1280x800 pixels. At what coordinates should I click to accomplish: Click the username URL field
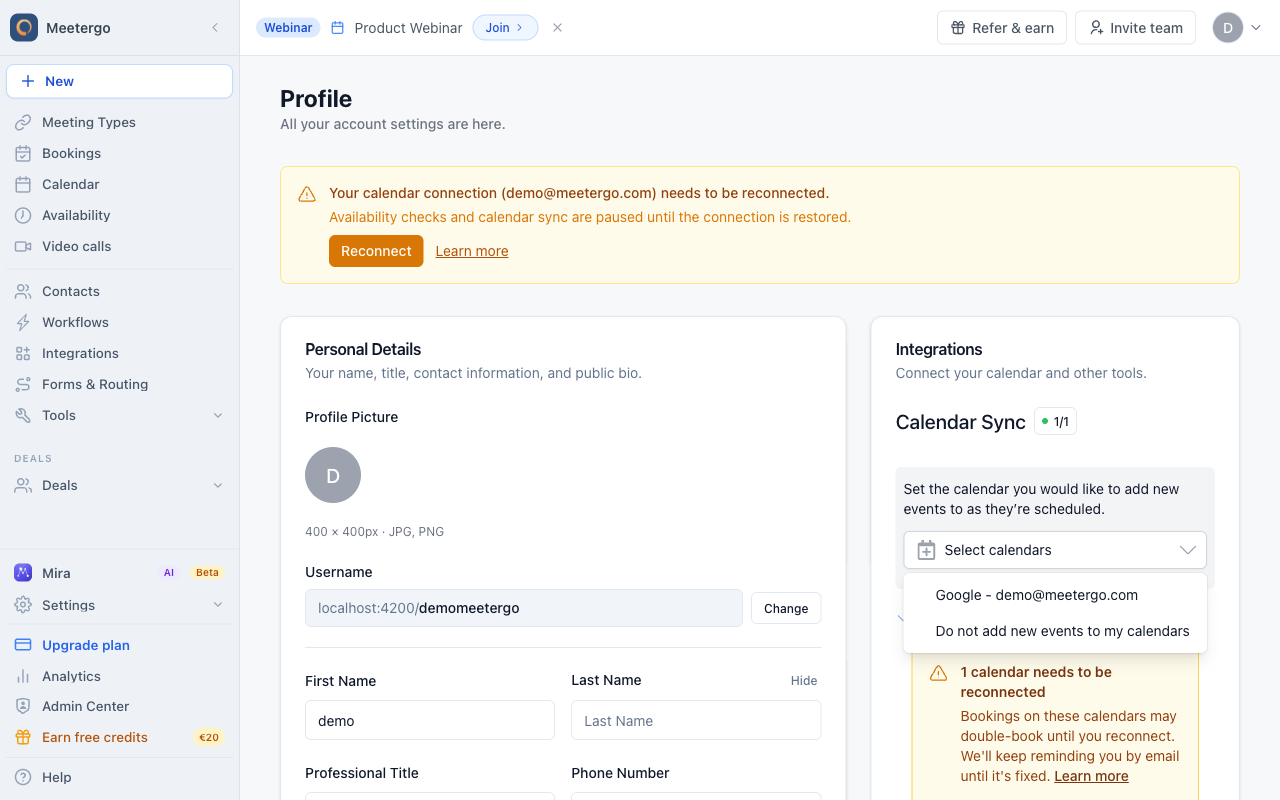524,608
